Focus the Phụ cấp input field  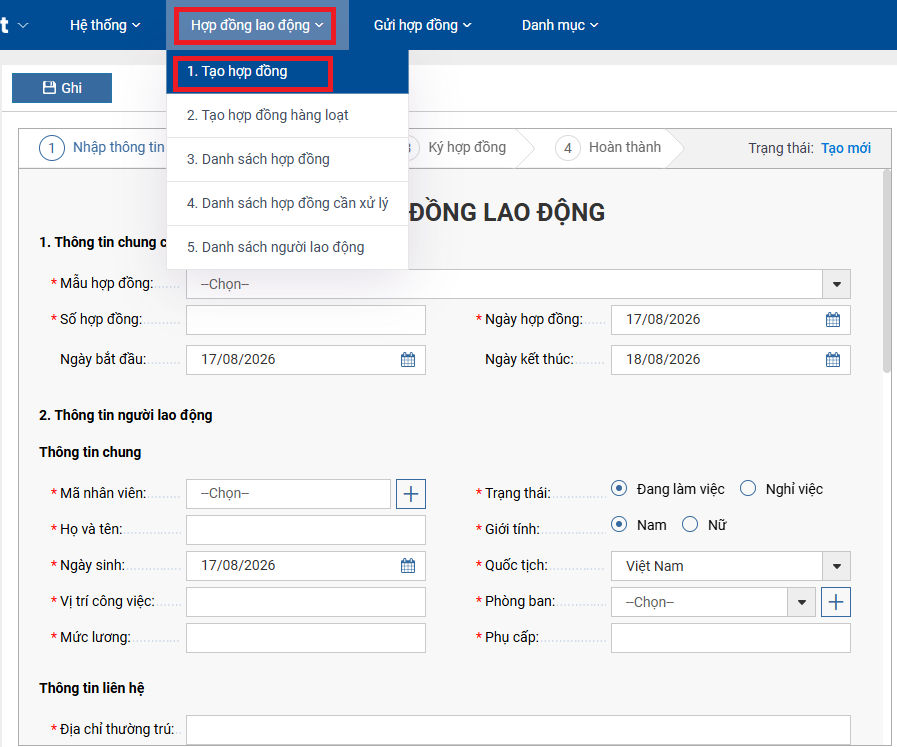pos(731,638)
